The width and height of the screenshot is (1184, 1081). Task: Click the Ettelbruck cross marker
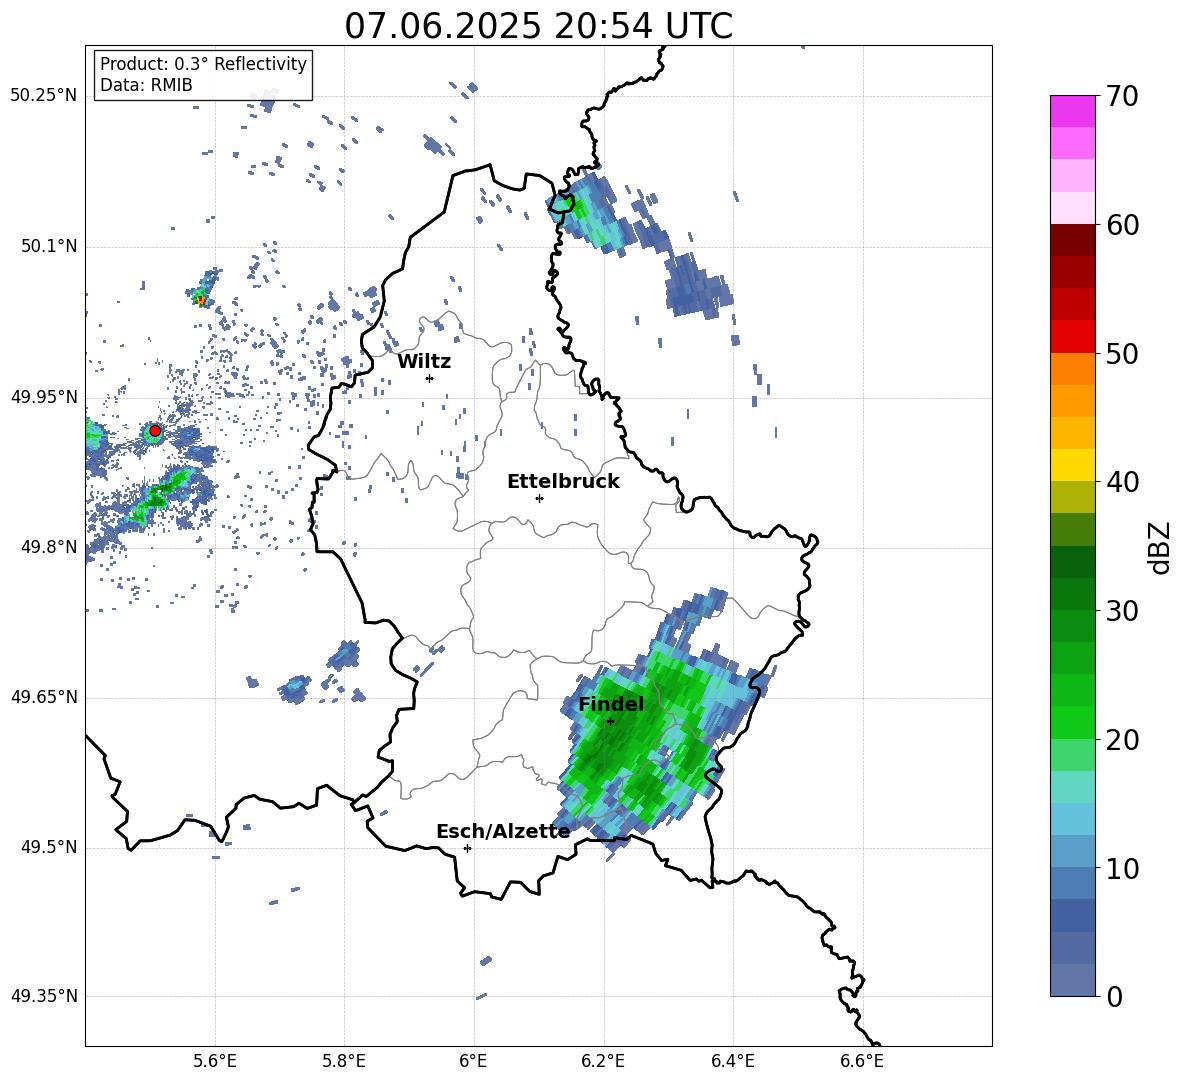[539, 498]
